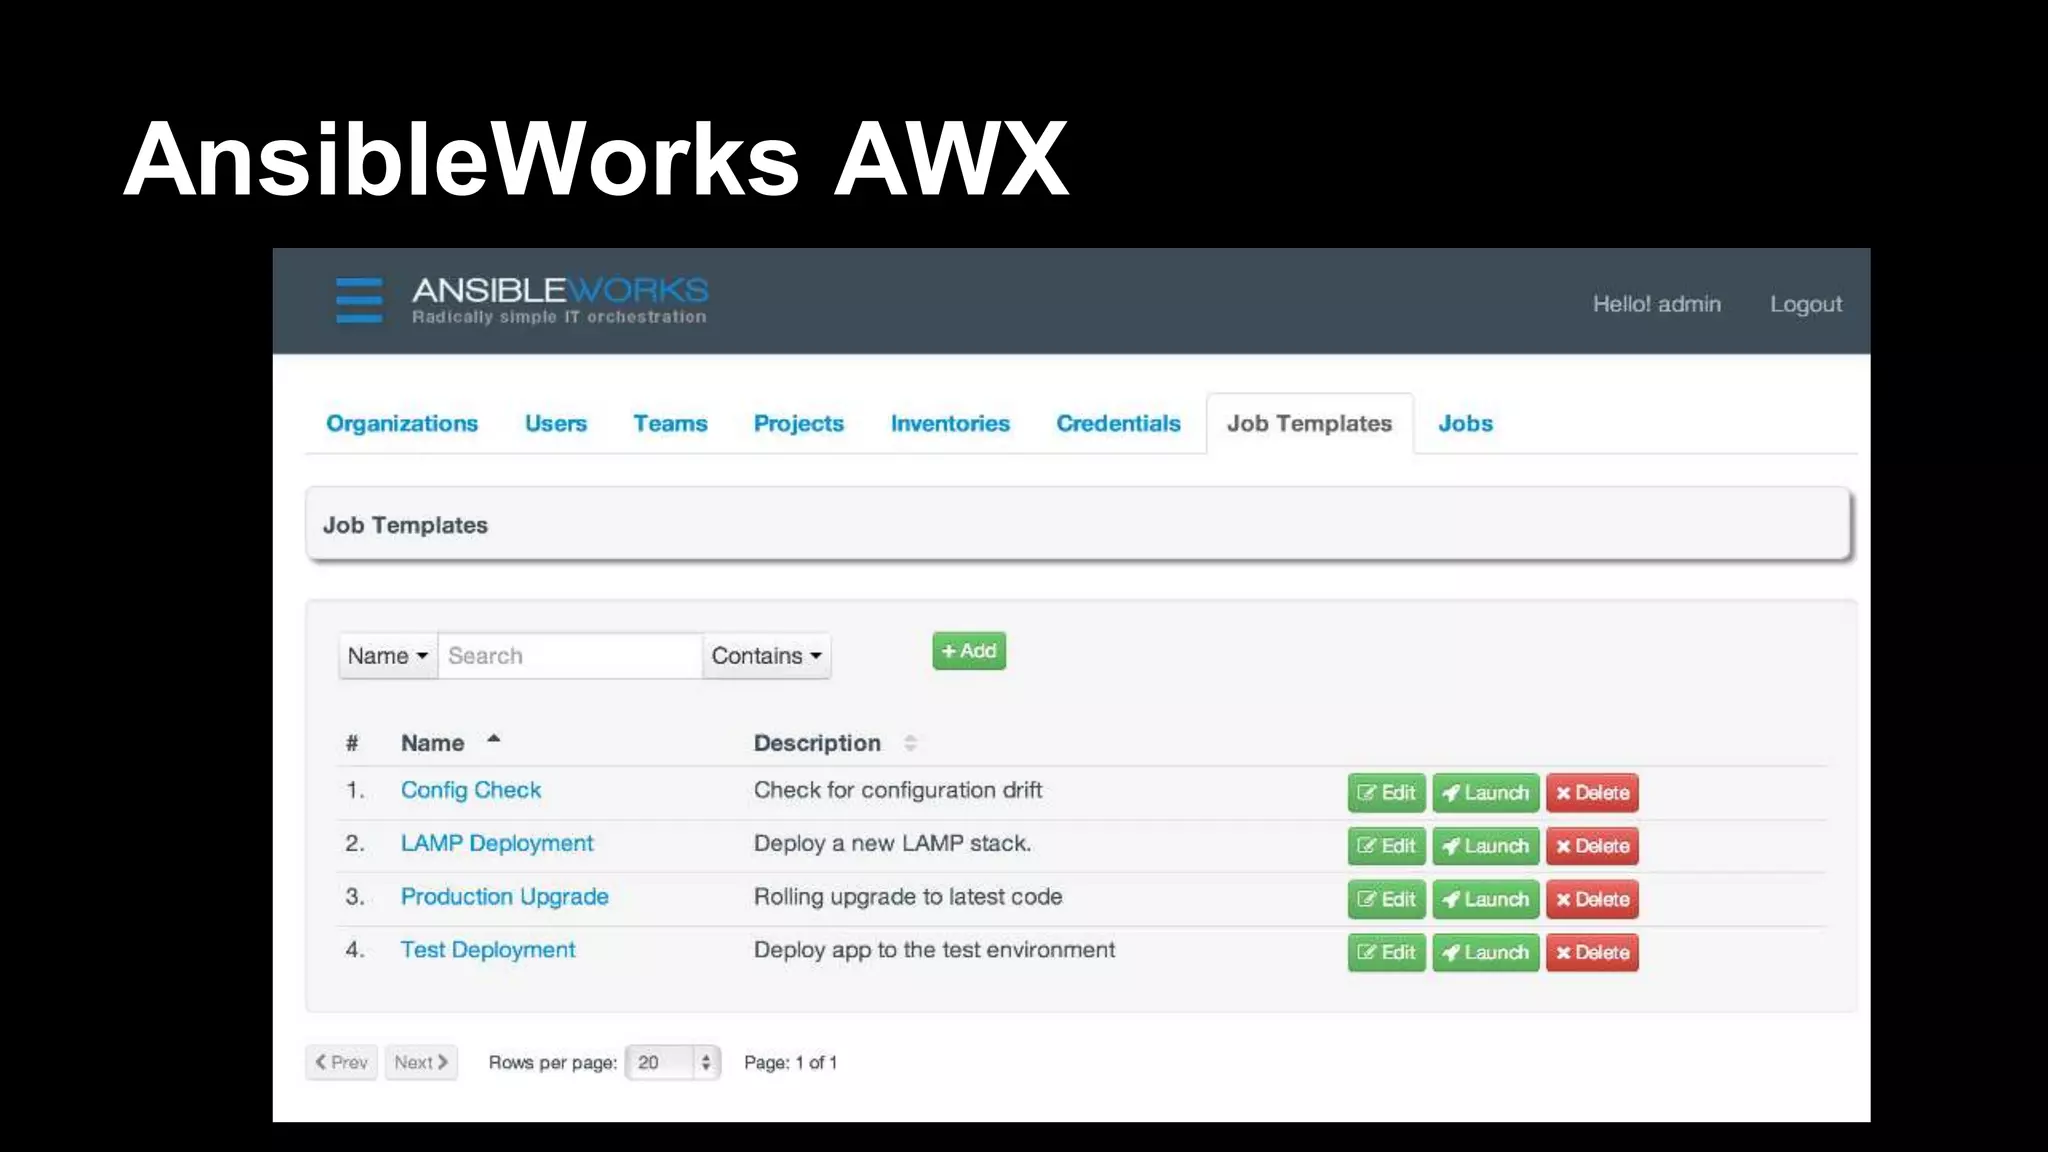Edit the Production Upgrade template

coord(1386,899)
